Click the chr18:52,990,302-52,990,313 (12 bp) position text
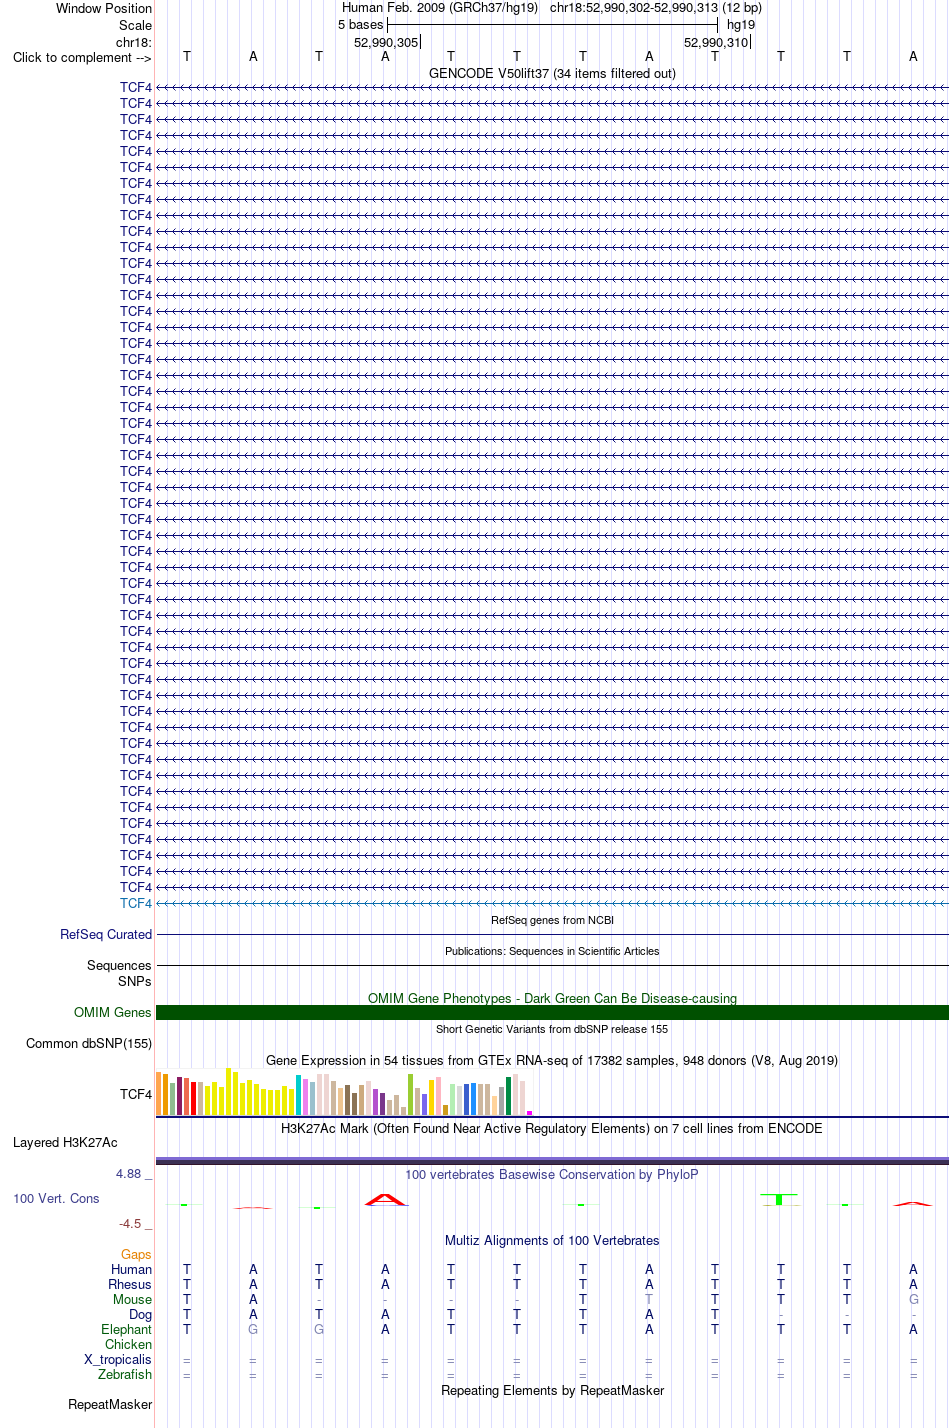 655,8
